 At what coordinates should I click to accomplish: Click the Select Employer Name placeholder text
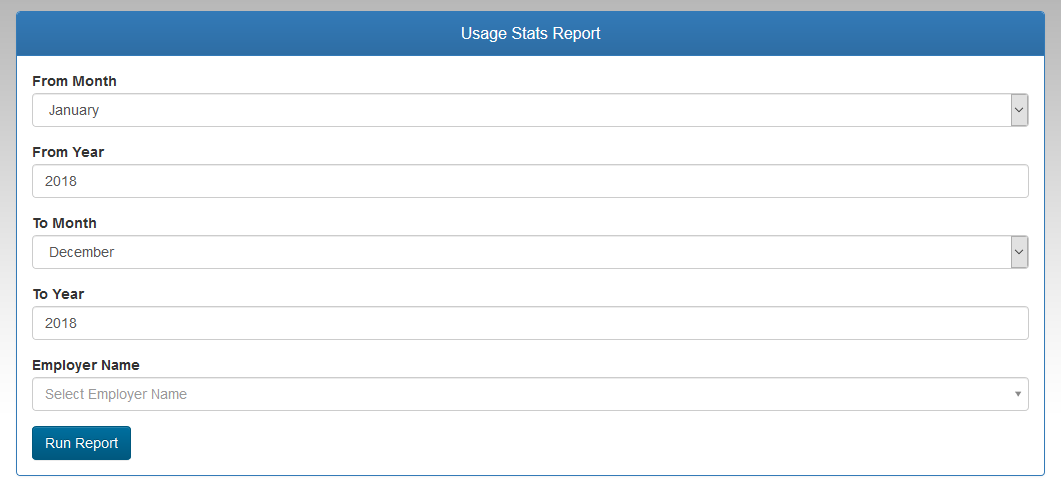[116, 394]
